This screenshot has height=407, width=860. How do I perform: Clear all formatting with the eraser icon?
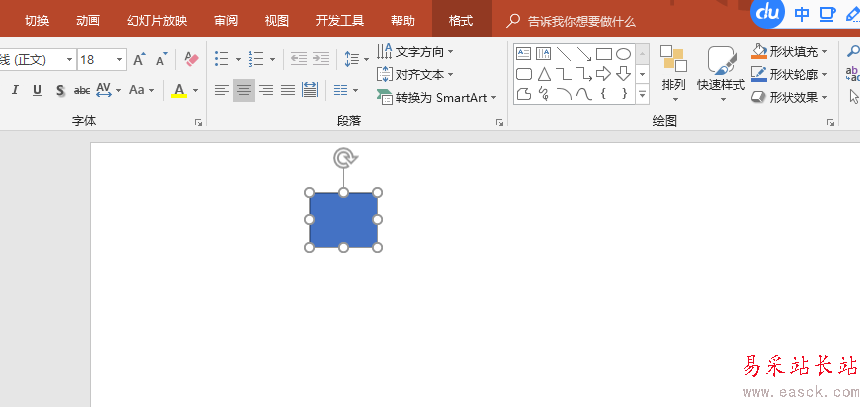coord(191,59)
